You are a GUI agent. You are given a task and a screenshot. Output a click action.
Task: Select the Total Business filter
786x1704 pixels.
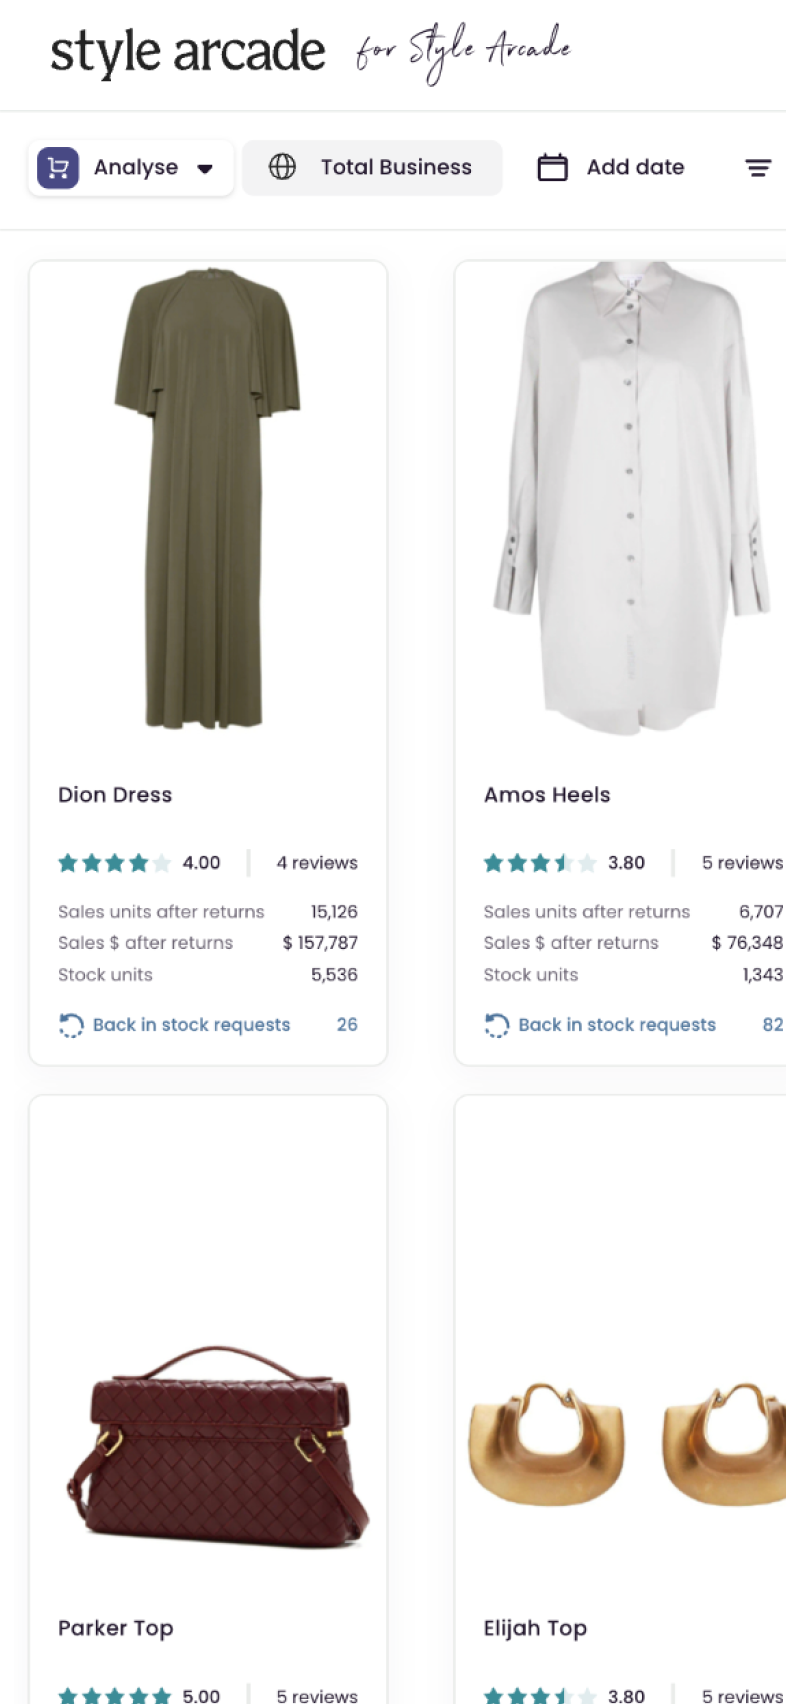click(x=395, y=167)
